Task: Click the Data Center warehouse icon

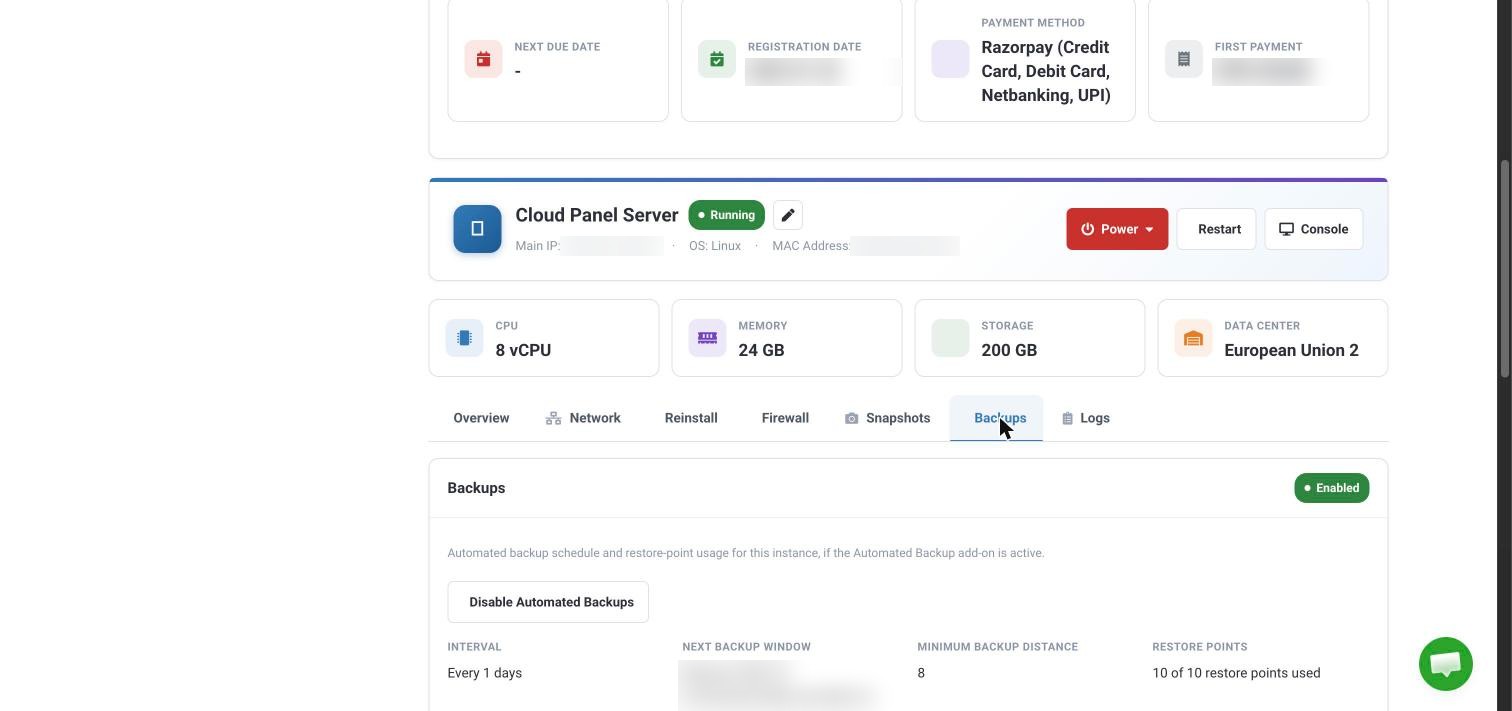Action: coord(1193,338)
